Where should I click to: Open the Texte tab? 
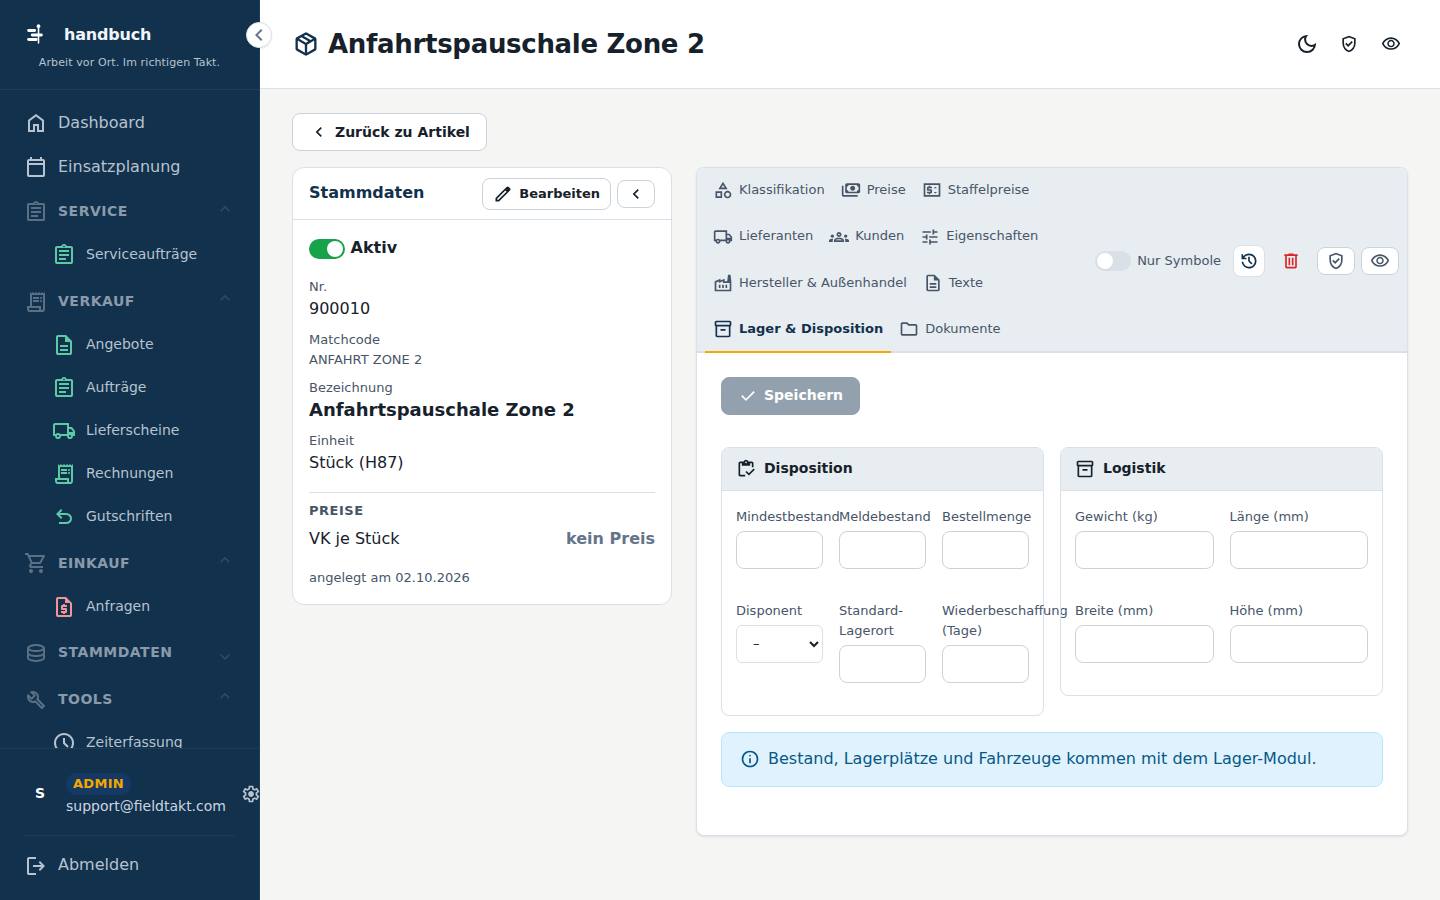[x=954, y=283]
